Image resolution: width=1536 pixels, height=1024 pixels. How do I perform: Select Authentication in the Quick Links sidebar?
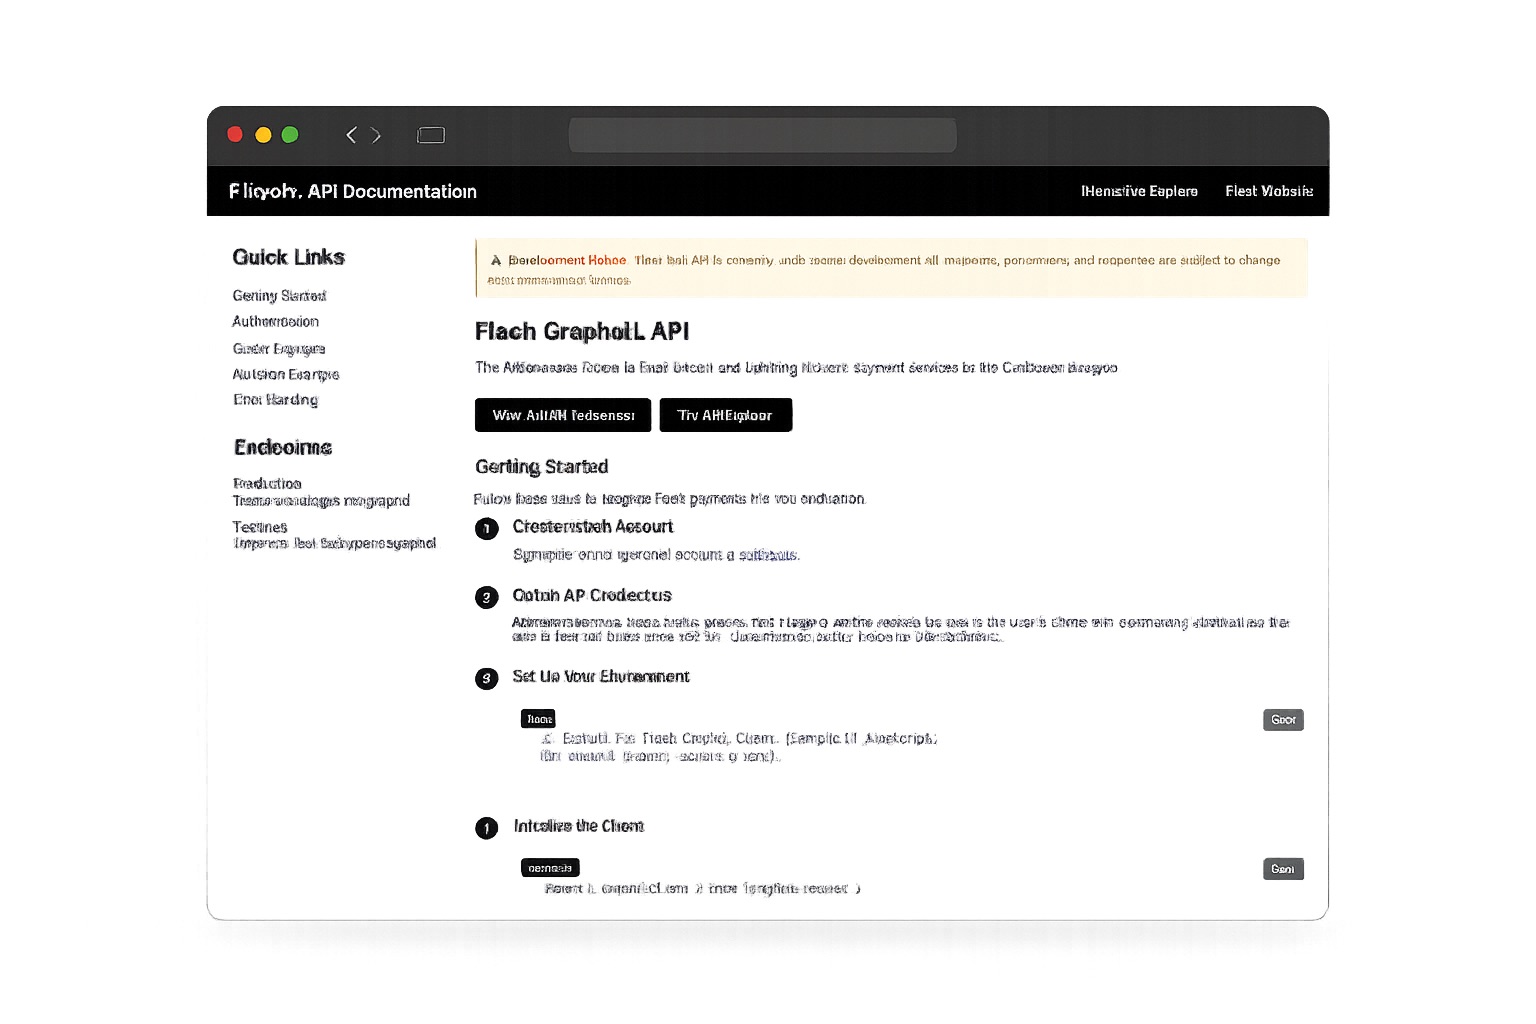(x=275, y=321)
